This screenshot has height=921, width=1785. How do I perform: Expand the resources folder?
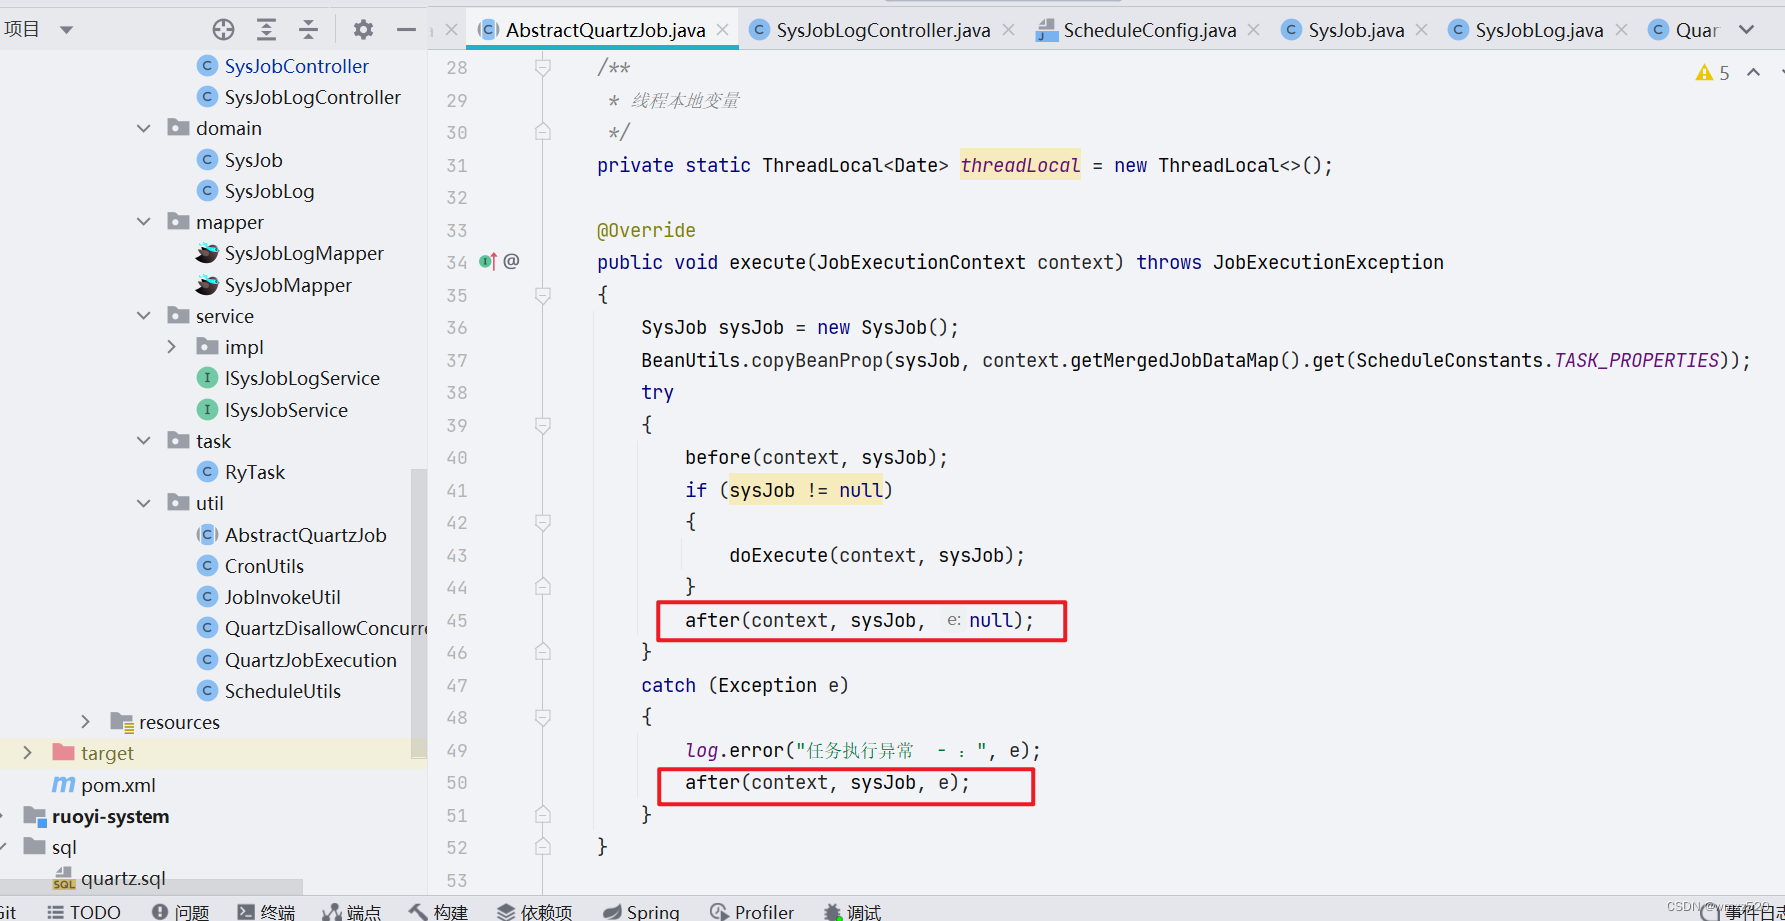point(86,722)
